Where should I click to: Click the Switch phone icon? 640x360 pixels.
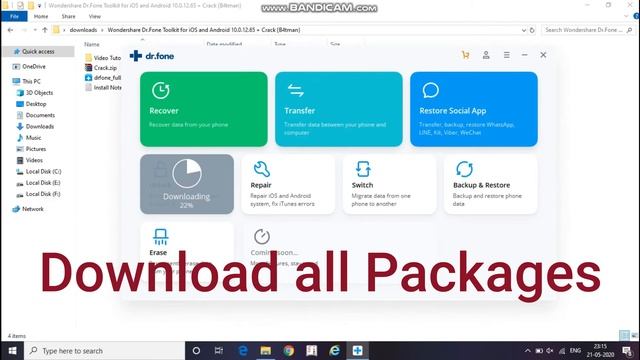click(x=363, y=169)
